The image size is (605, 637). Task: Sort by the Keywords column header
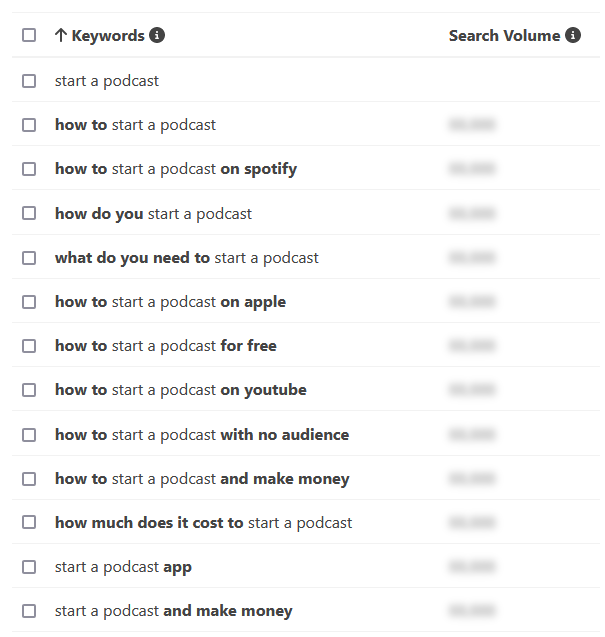click(108, 36)
